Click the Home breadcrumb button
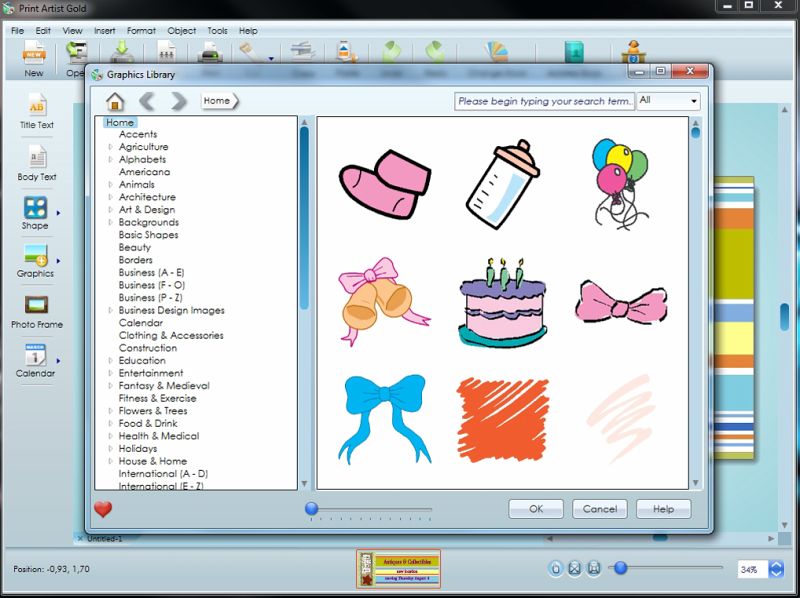 [219, 101]
